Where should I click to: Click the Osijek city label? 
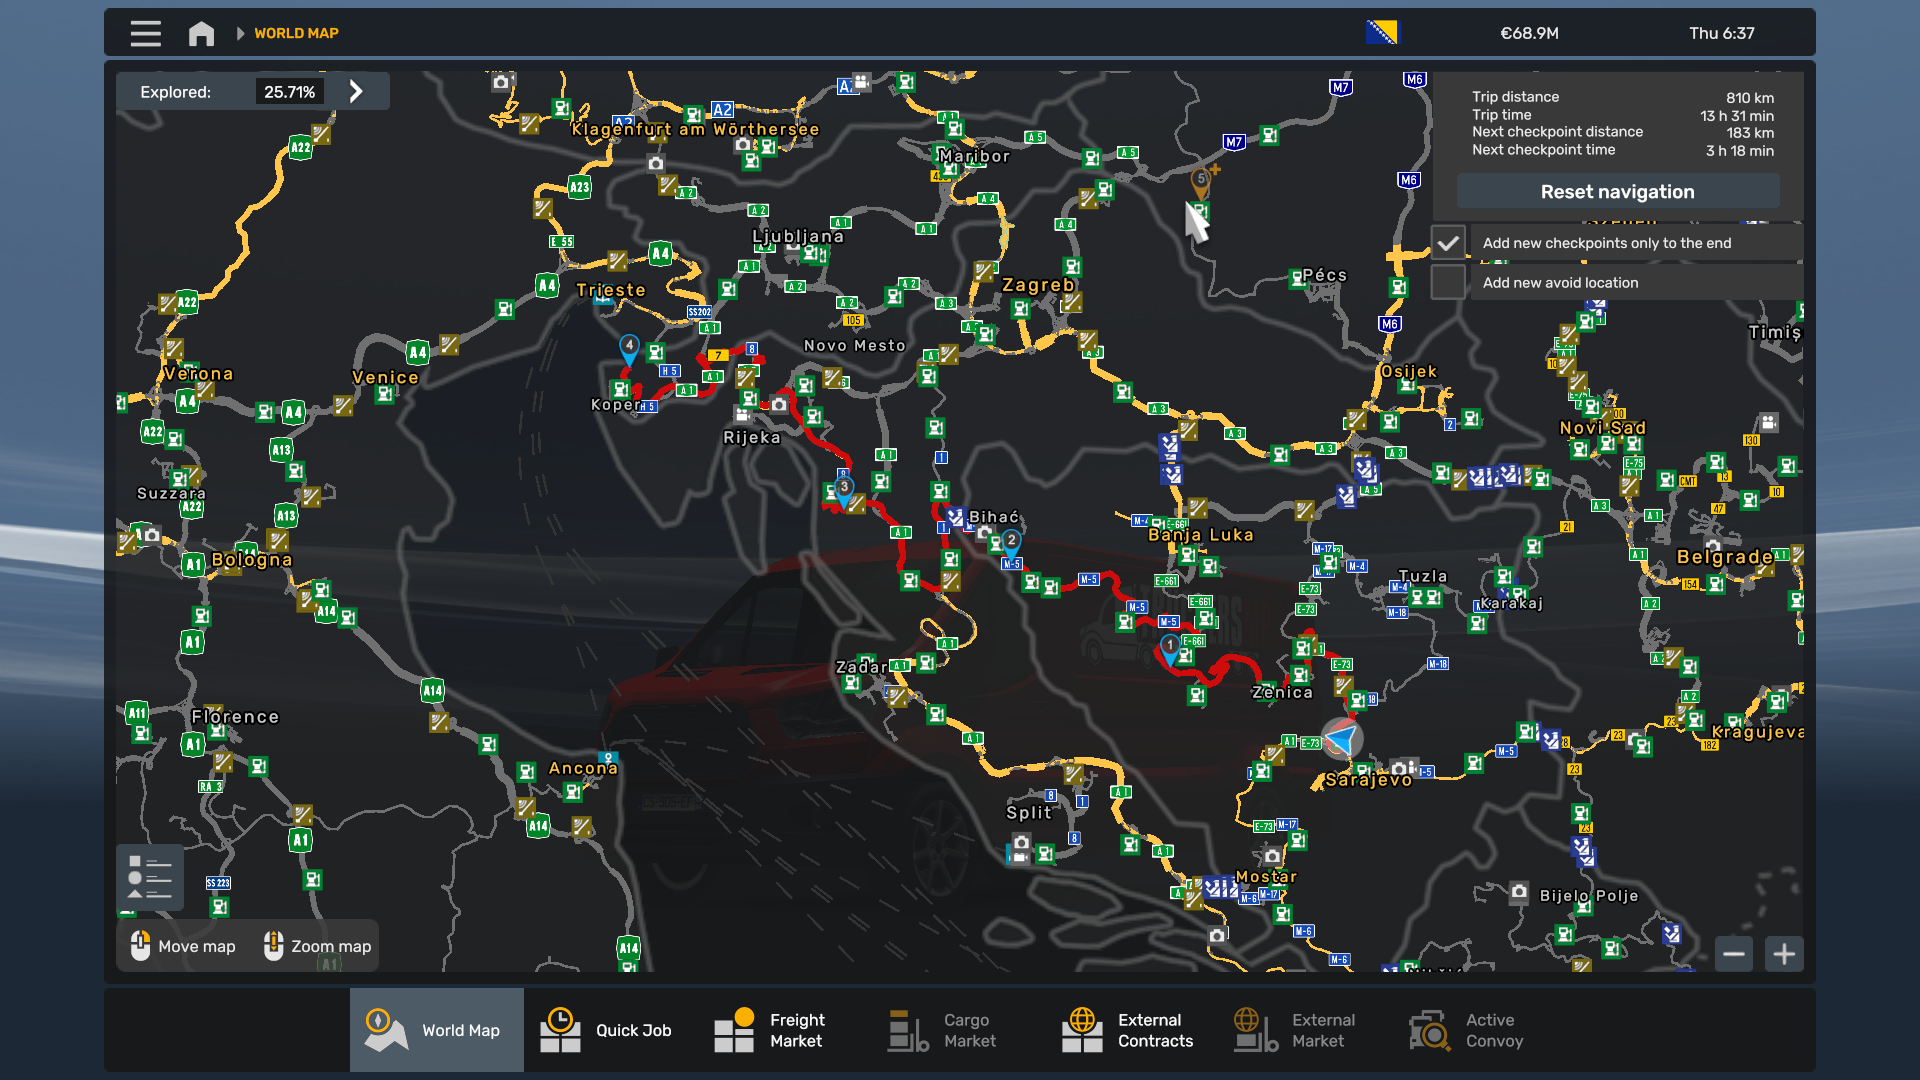pos(1408,371)
